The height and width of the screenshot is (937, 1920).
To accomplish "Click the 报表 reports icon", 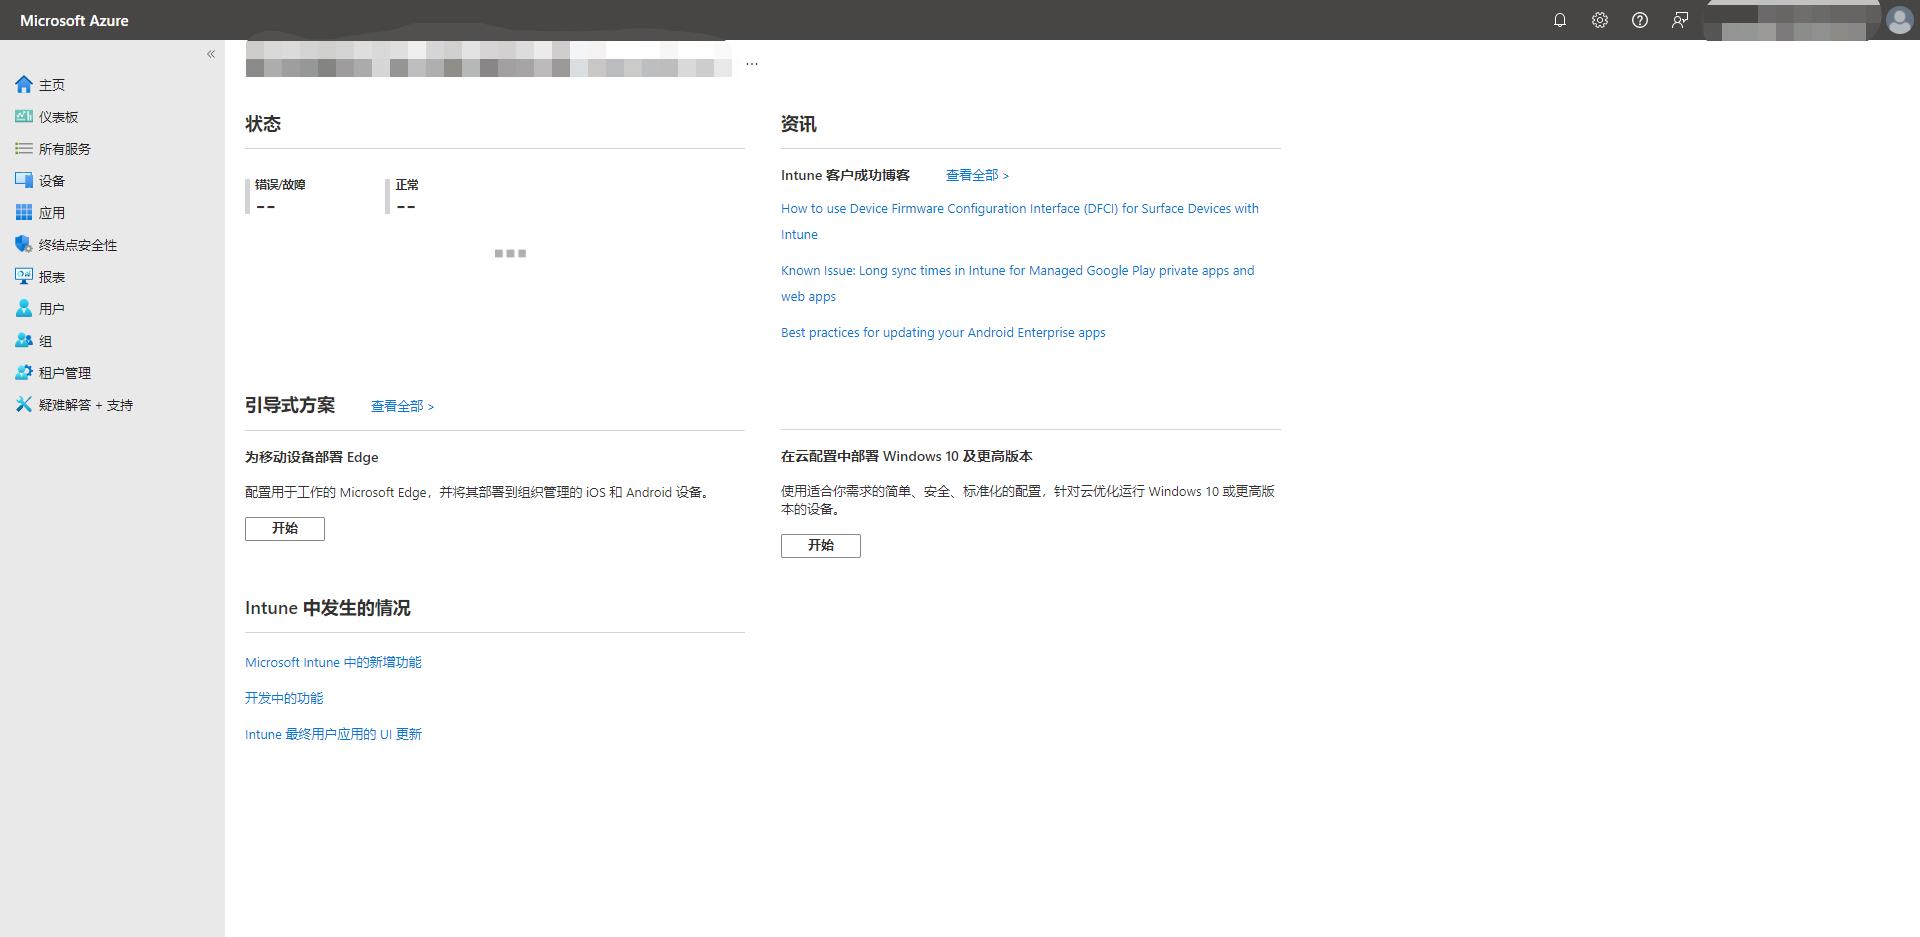I will pyautogui.click(x=24, y=276).
